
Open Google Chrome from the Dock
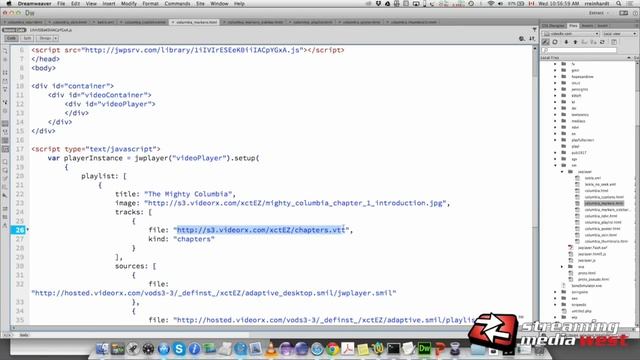pyautogui.click(x=332, y=349)
